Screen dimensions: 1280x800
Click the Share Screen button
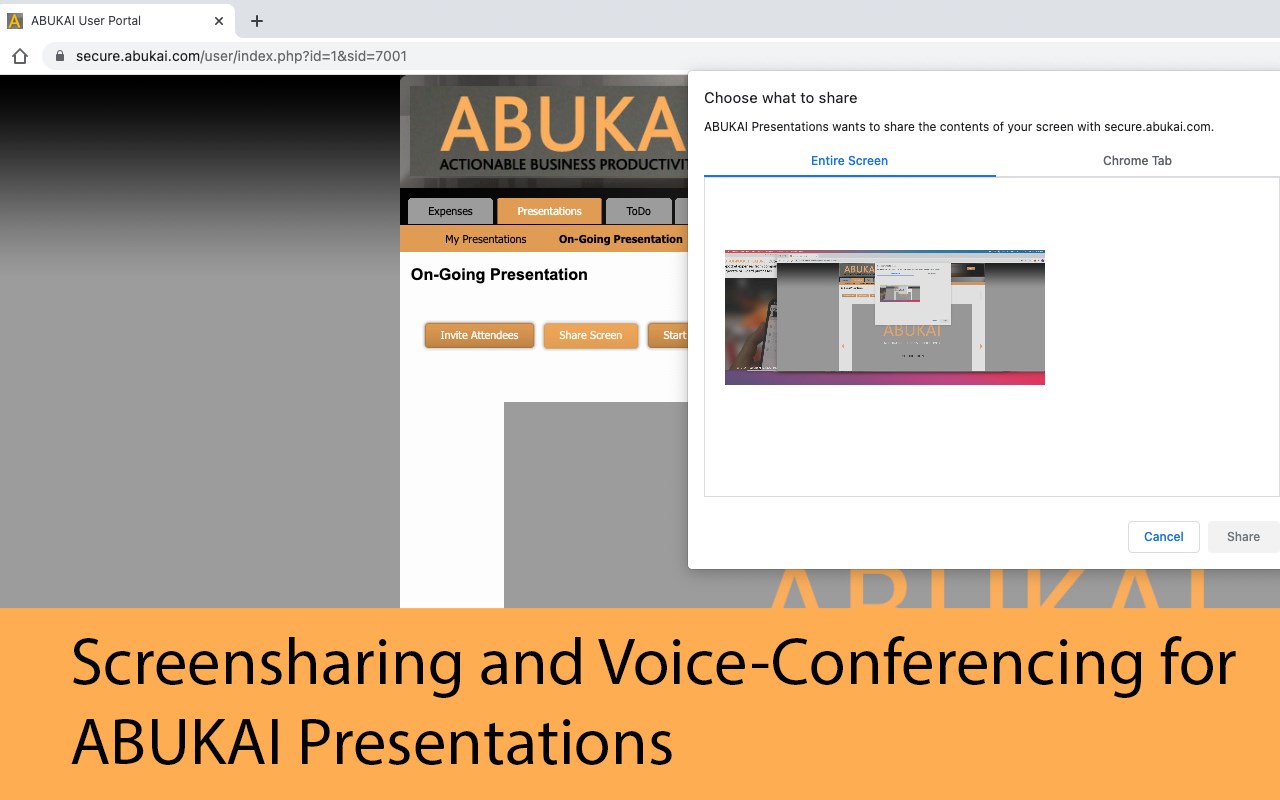(590, 335)
